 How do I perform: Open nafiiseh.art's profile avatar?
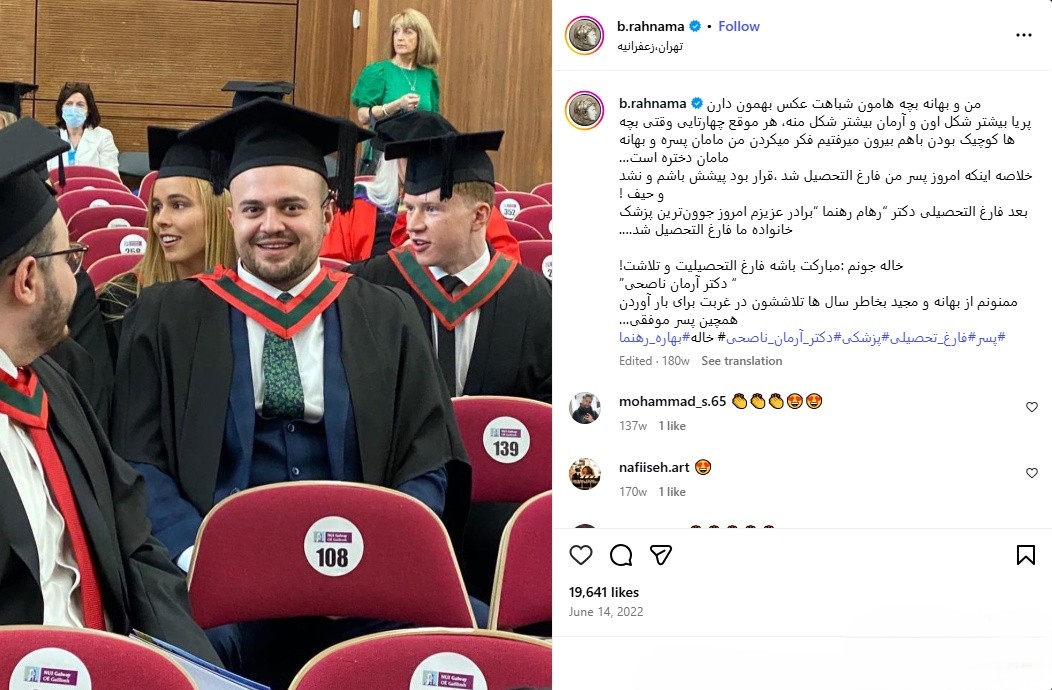point(585,474)
